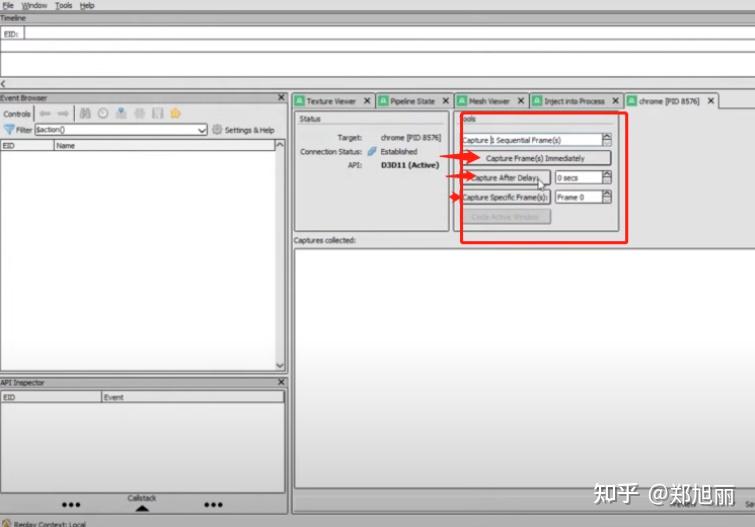Close the Texture Viewer tab
The height and width of the screenshot is (527, 755).
click(x=367, y=101)
